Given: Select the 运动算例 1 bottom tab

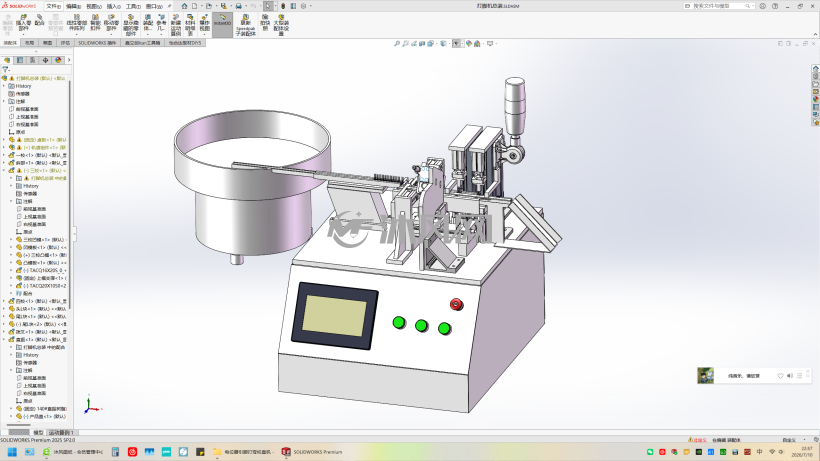Looking at the screenshot, I should click(62, 433).
